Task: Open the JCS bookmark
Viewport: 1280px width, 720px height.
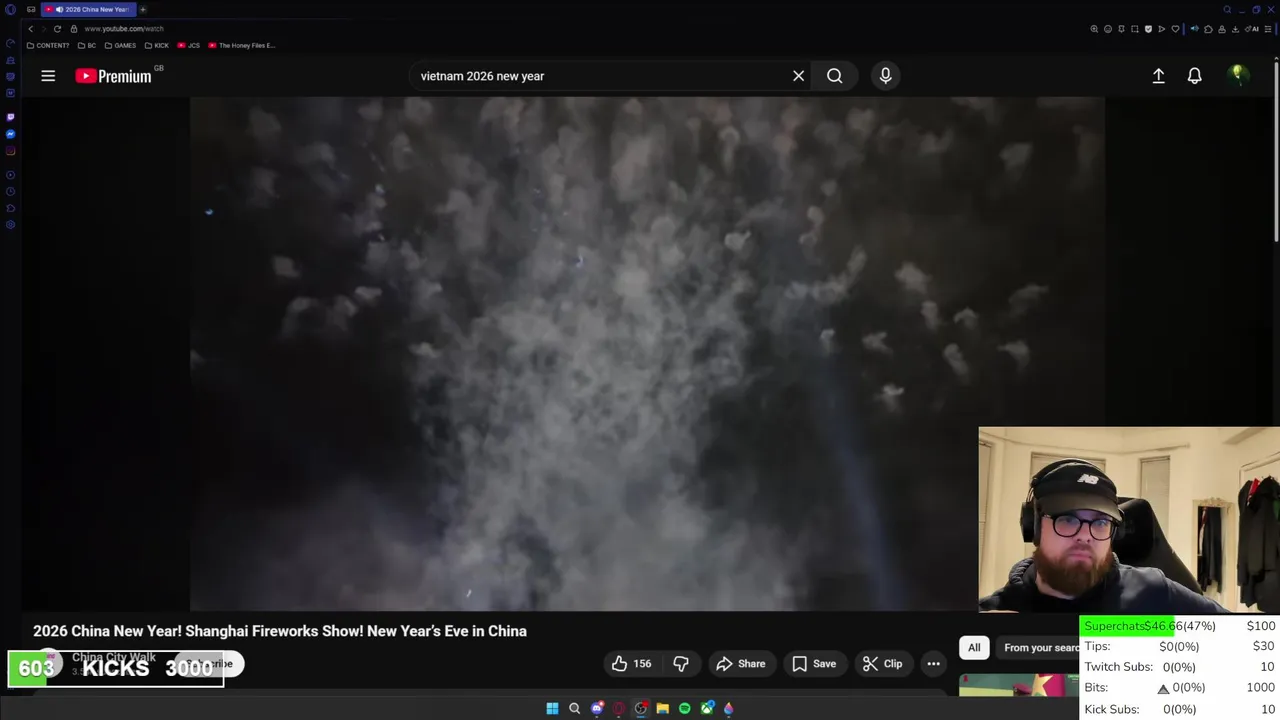Action: pyautogui.click(x=189, y=45)
